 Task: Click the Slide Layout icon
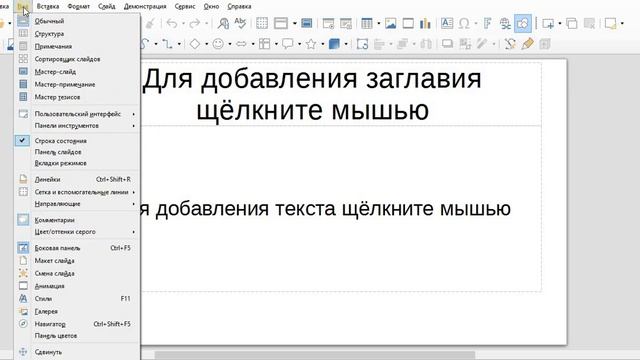coord(611,24)
